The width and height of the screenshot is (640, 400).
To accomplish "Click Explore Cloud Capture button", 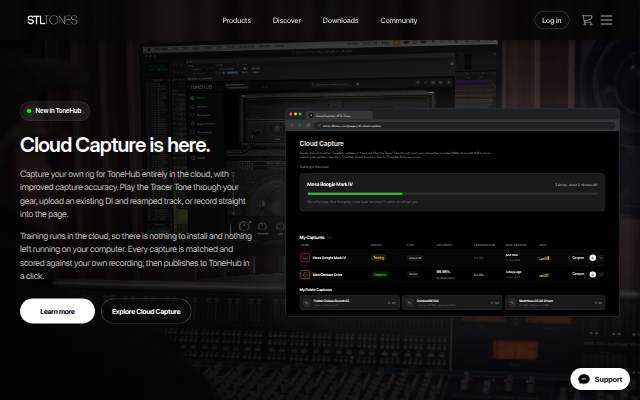I will pyautogui.click(x=146, y=311).
